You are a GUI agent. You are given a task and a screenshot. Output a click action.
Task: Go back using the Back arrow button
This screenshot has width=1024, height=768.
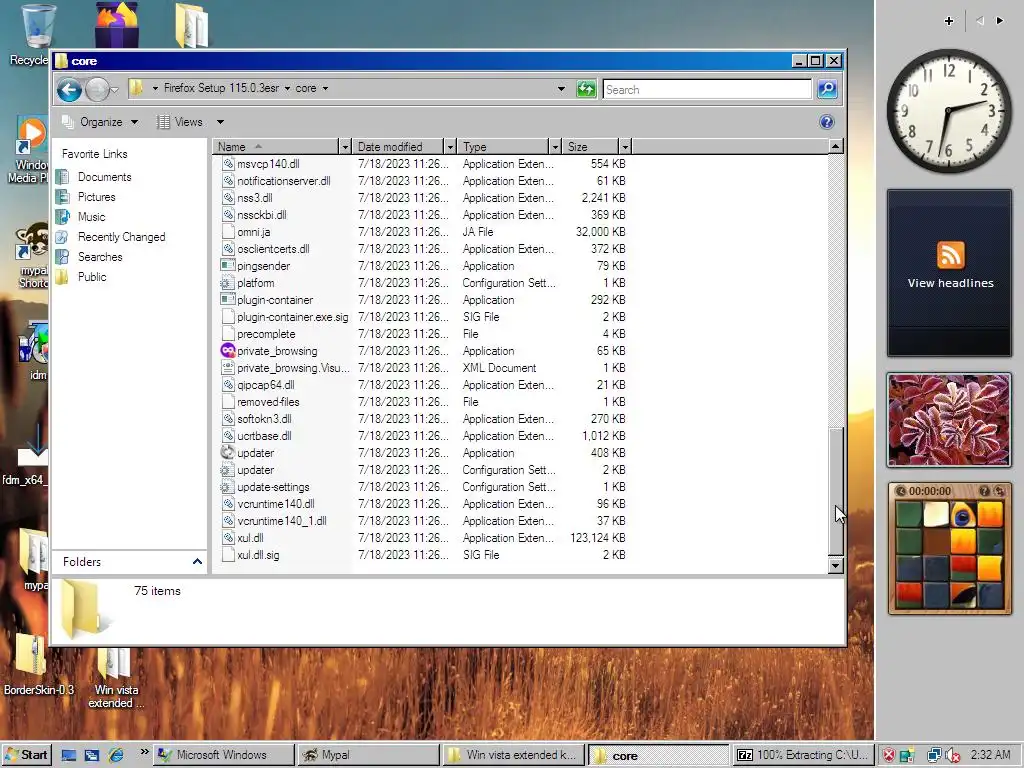tap(69, 89)
